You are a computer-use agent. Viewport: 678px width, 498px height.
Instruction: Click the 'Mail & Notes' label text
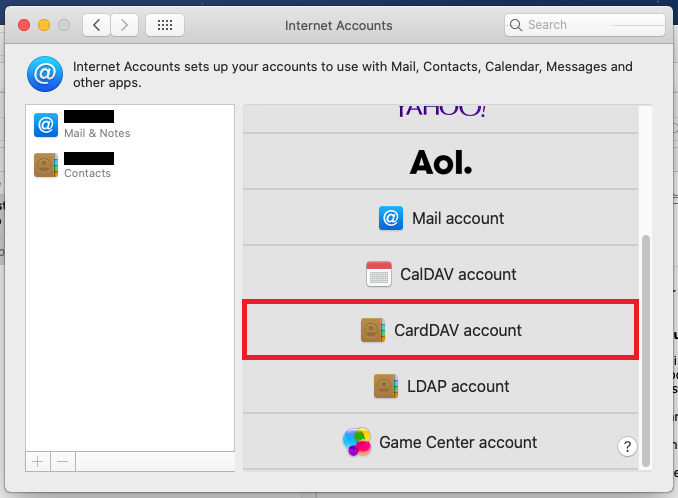click(97, 133)
